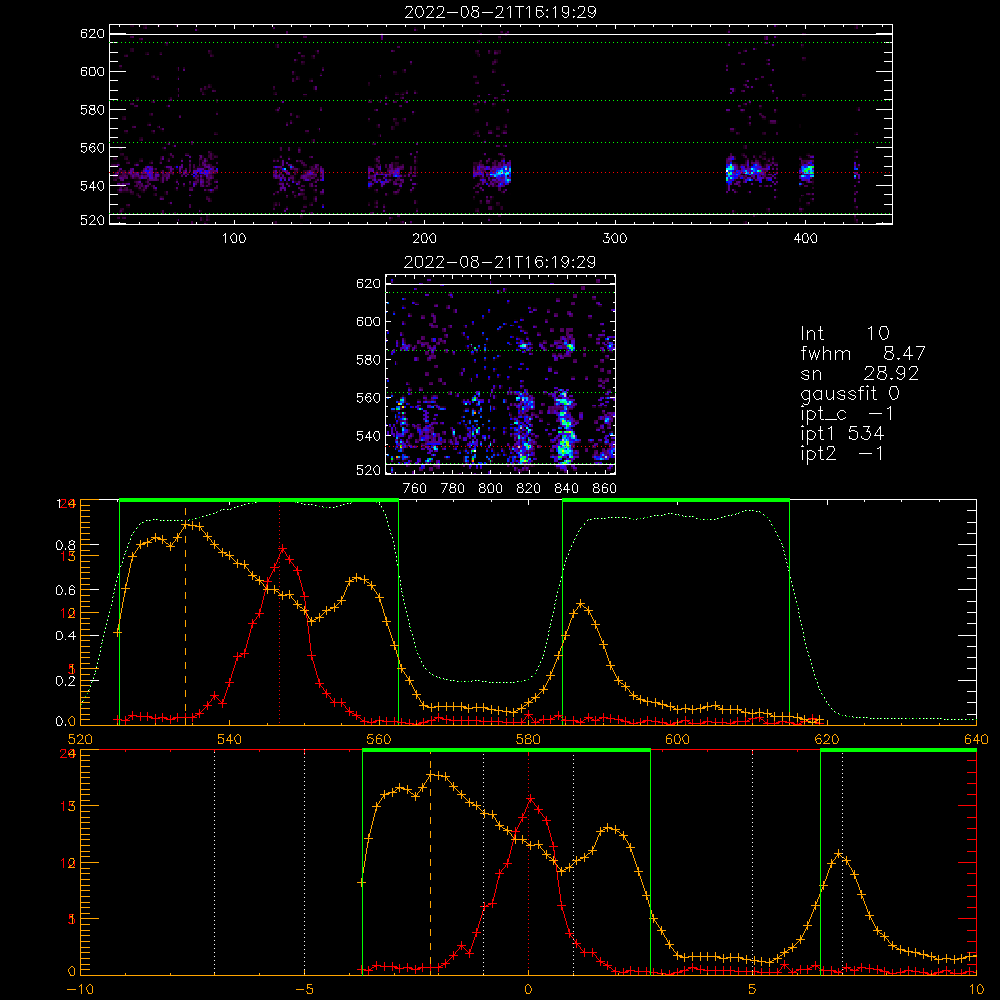Viewport: 1000px width, 1000px height.
Task: Select the 'sn 28.92' readout
Action: point(859,373)
